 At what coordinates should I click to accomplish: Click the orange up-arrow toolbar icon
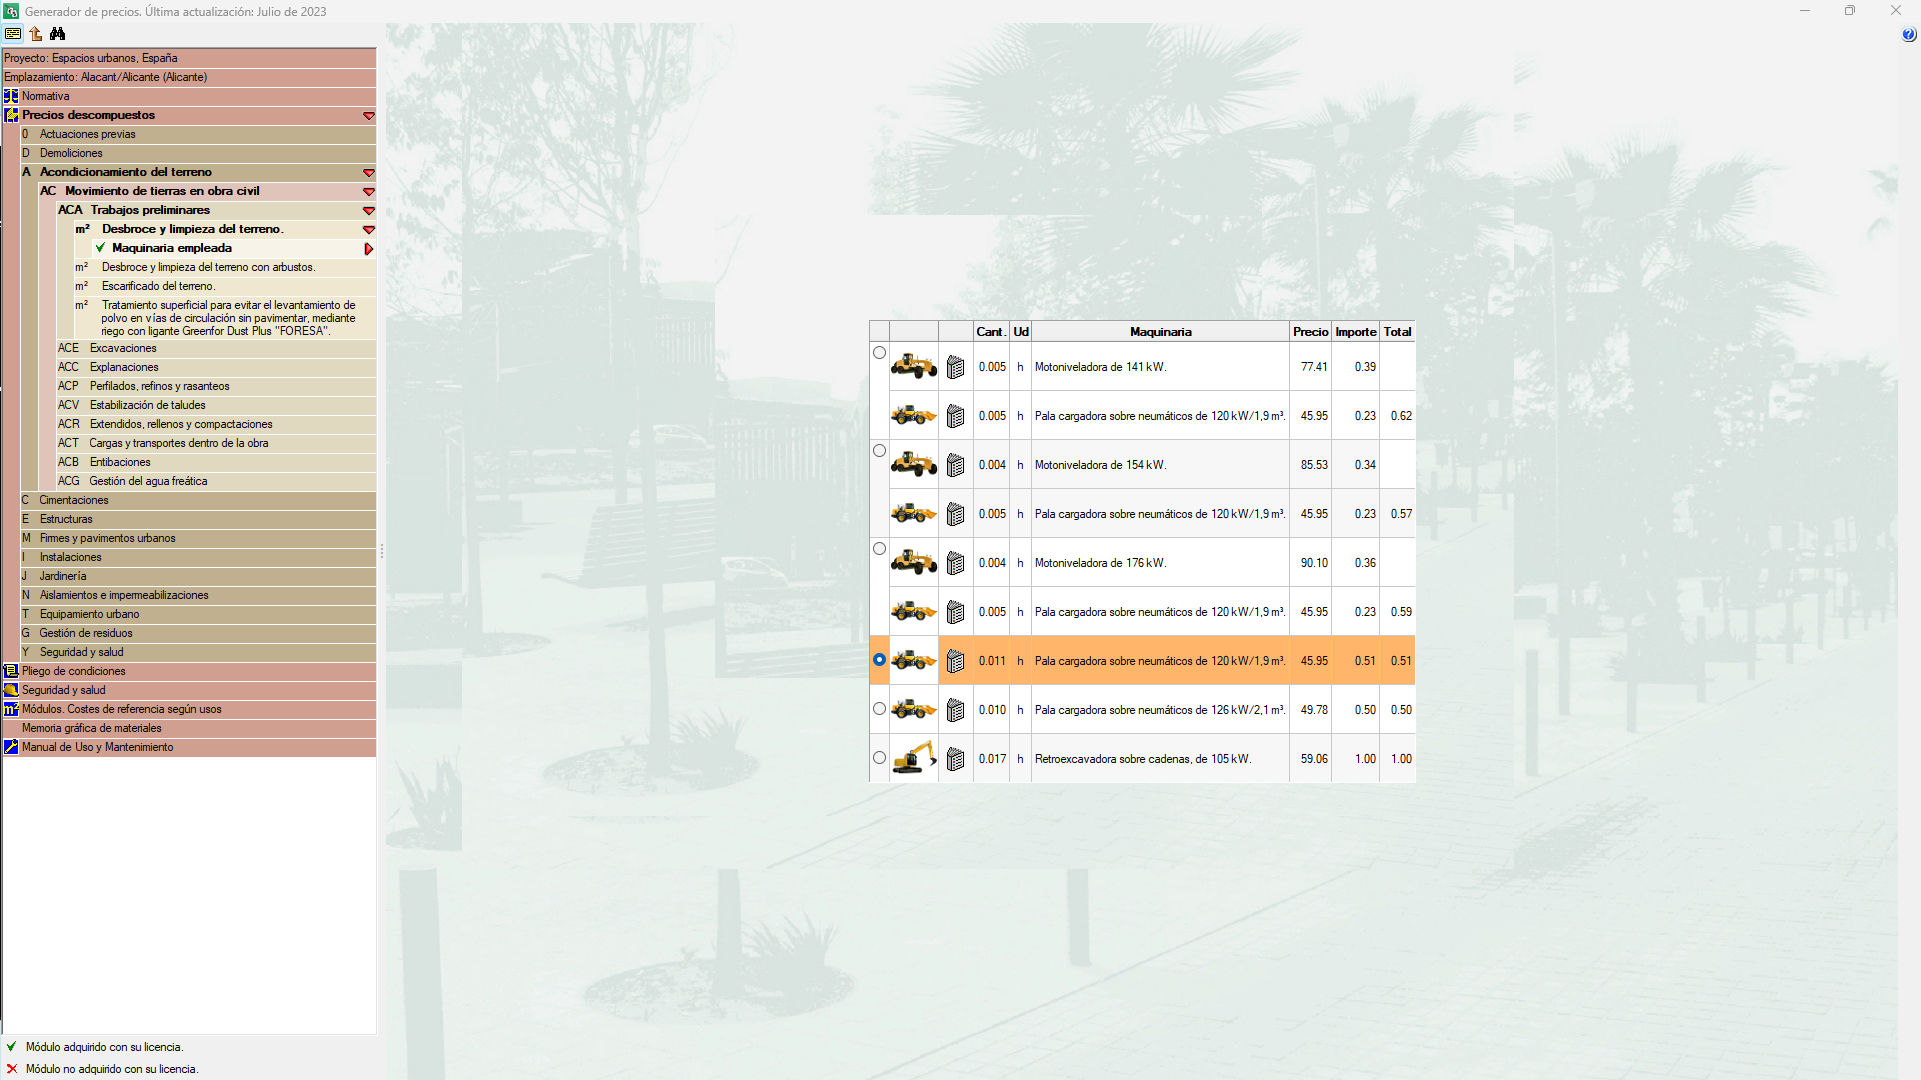36,34
